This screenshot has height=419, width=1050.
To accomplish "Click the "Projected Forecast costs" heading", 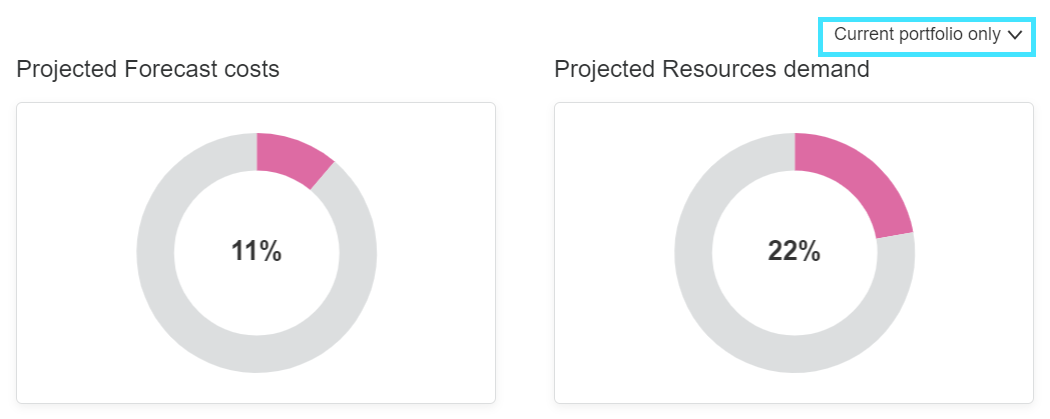I will [x=148, y=69].
